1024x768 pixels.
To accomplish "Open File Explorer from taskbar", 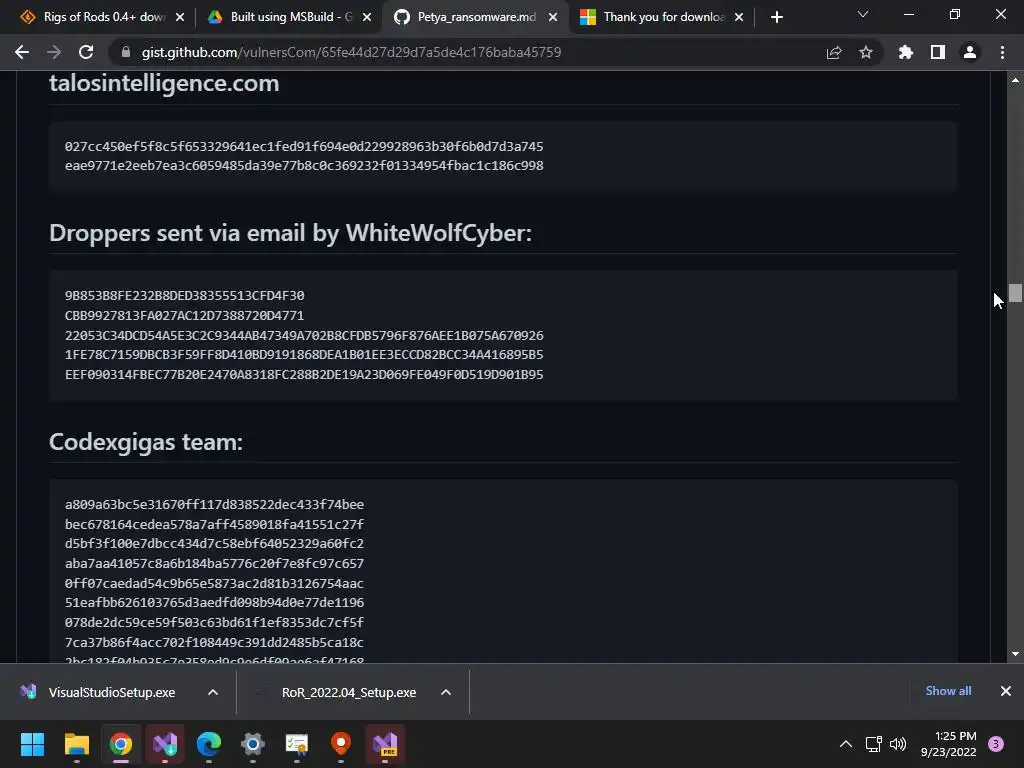I will (76, 744).
